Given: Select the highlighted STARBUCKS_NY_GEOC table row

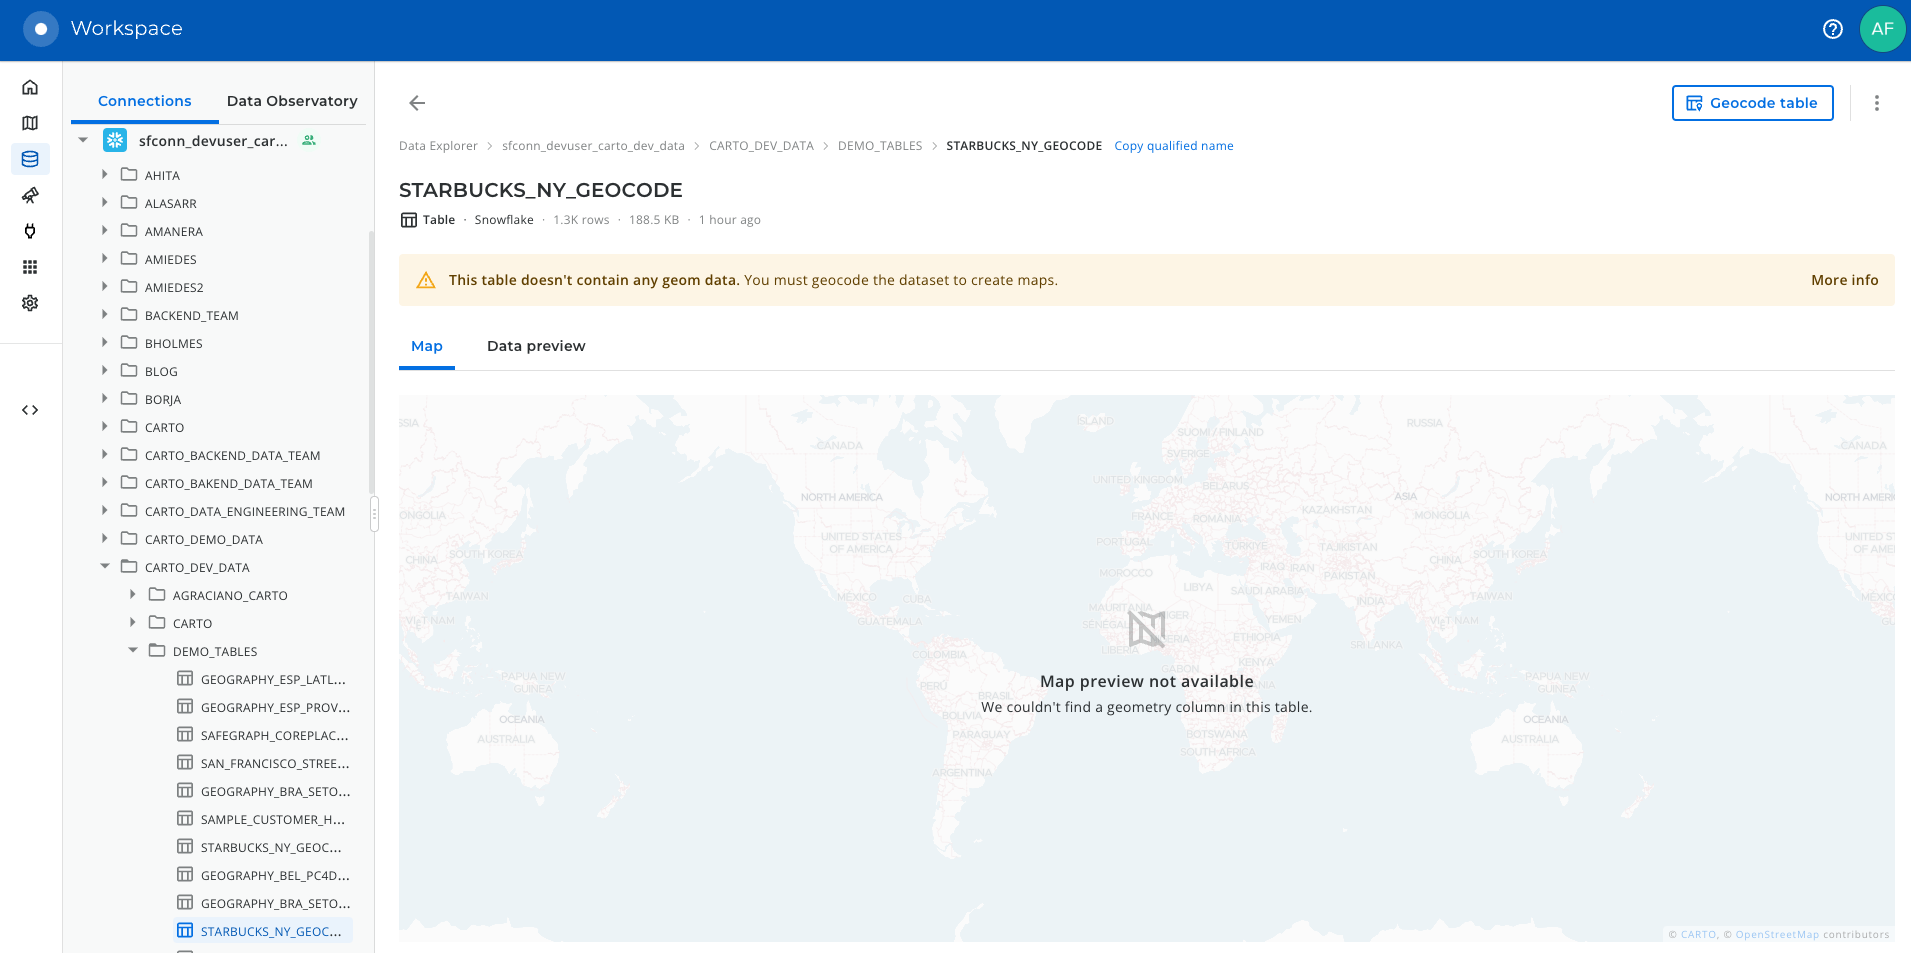Looking at the screenshot, I should (x=263, y=931).
